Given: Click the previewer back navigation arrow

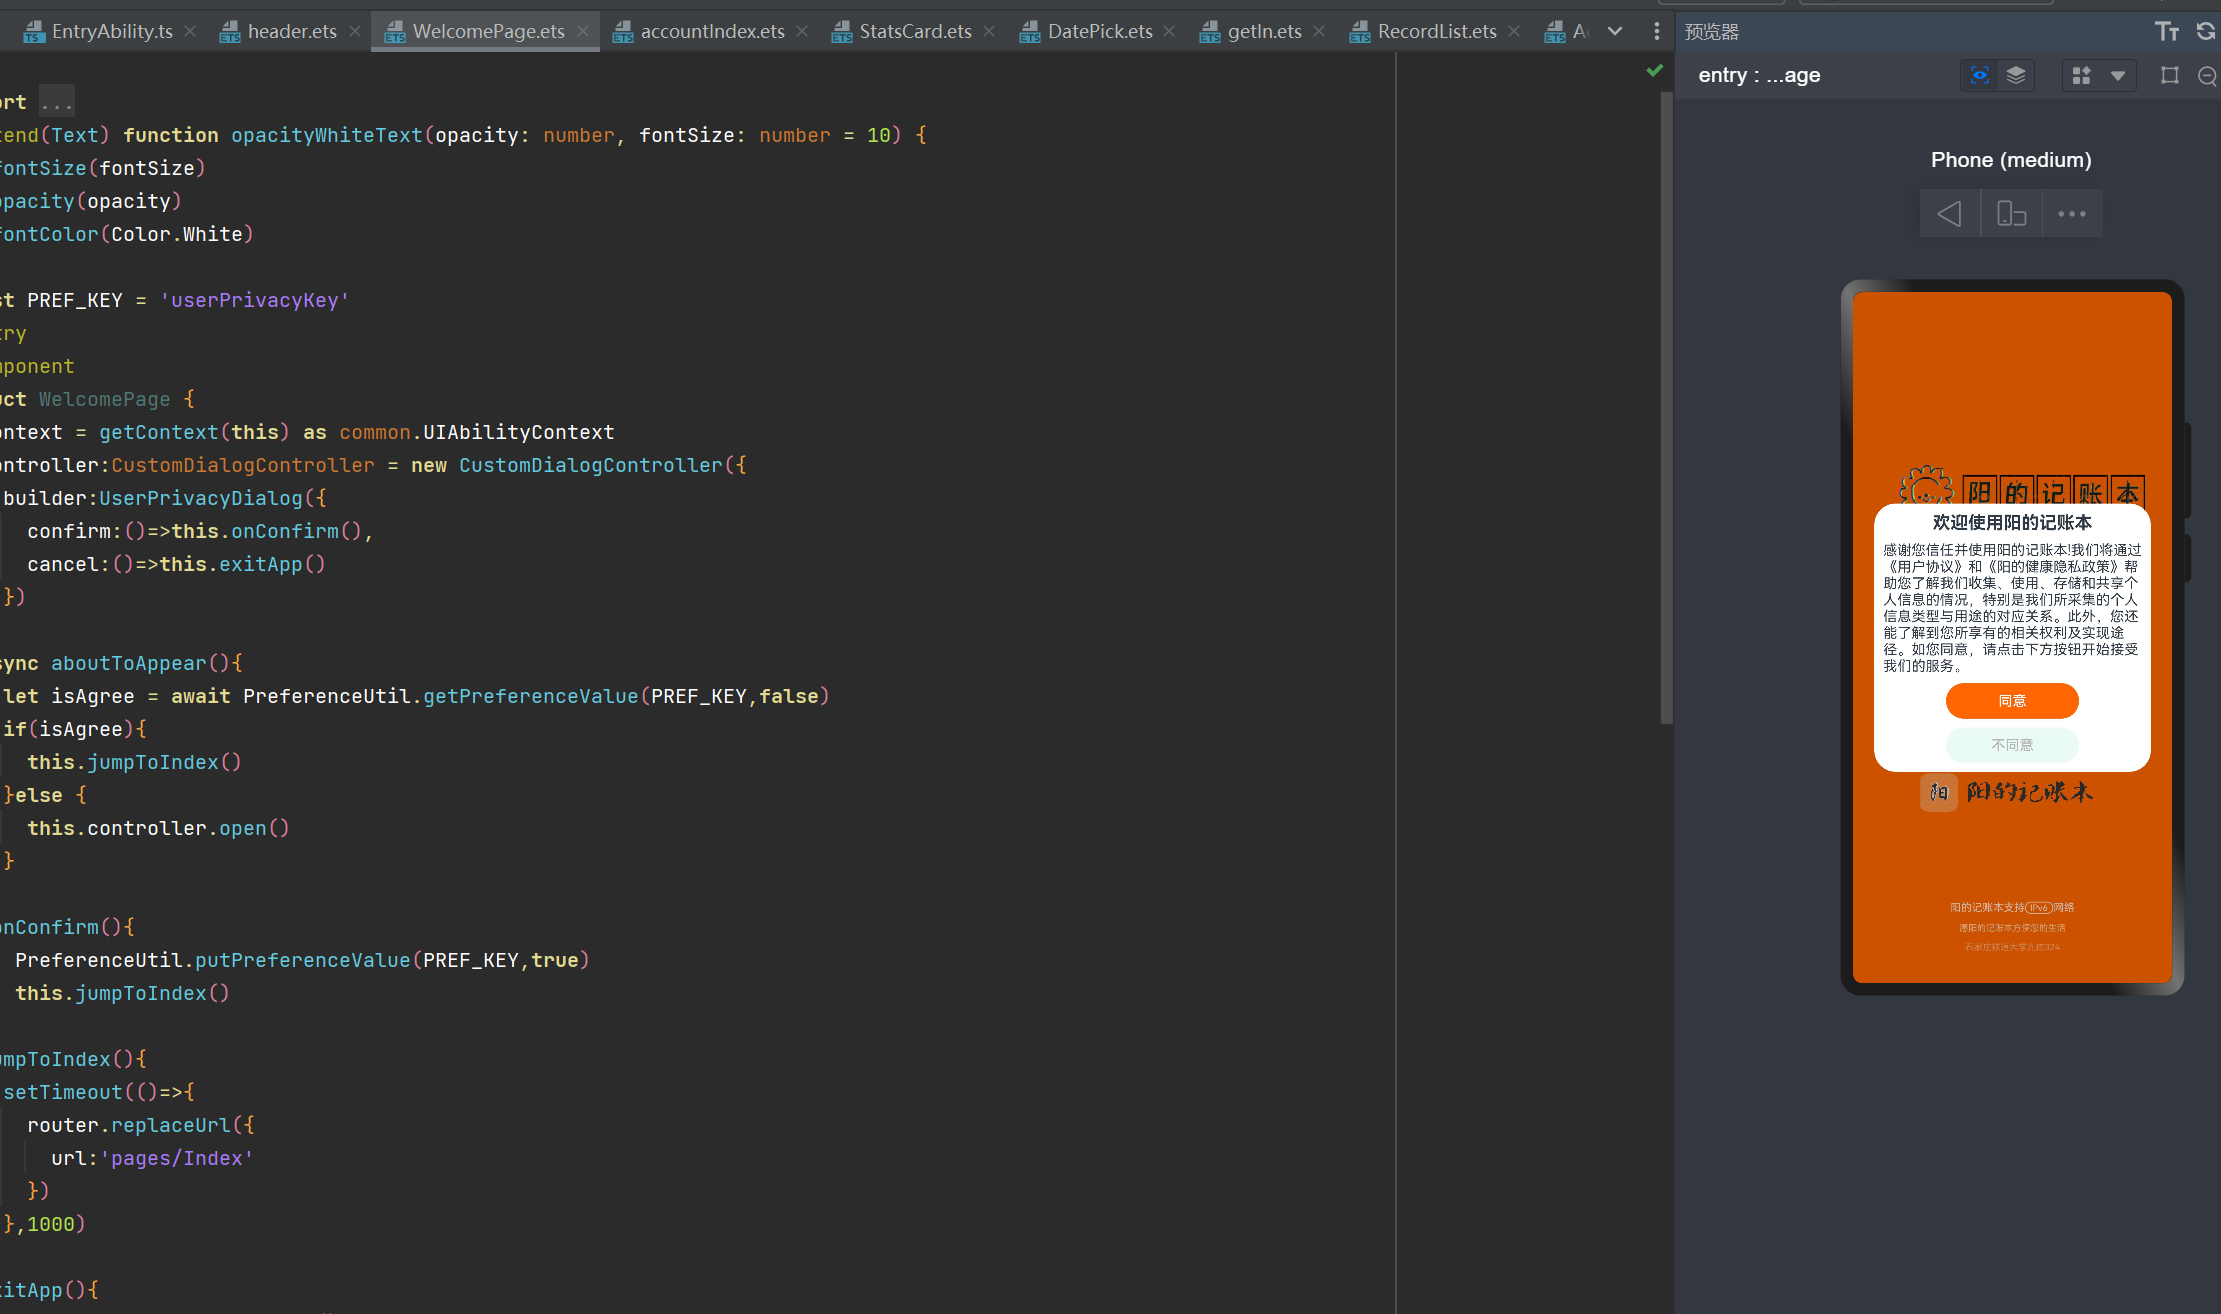Looking at the screenshot, I should click(1949, 214).
